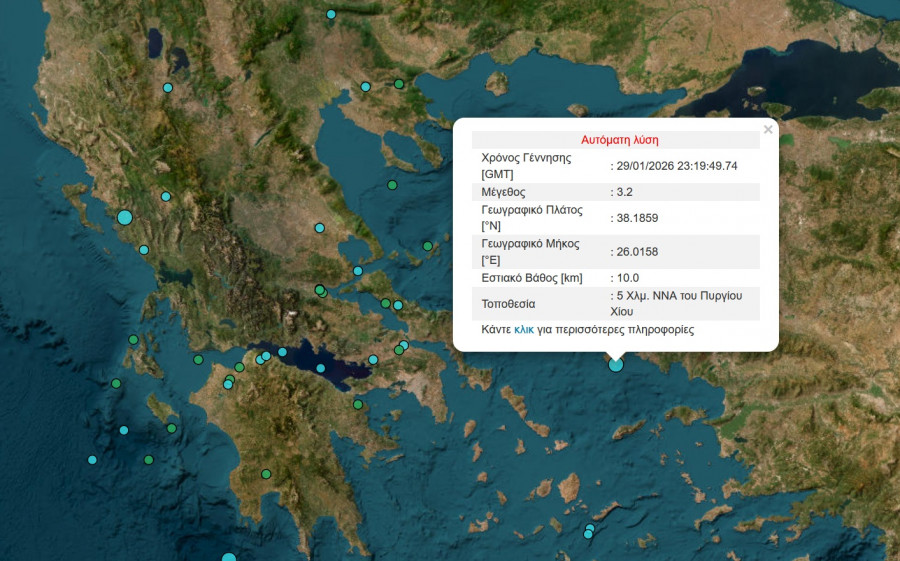
Task: Select the cyan marker inside the Gulf of Corinth
Action: click(x=320, y=368)
